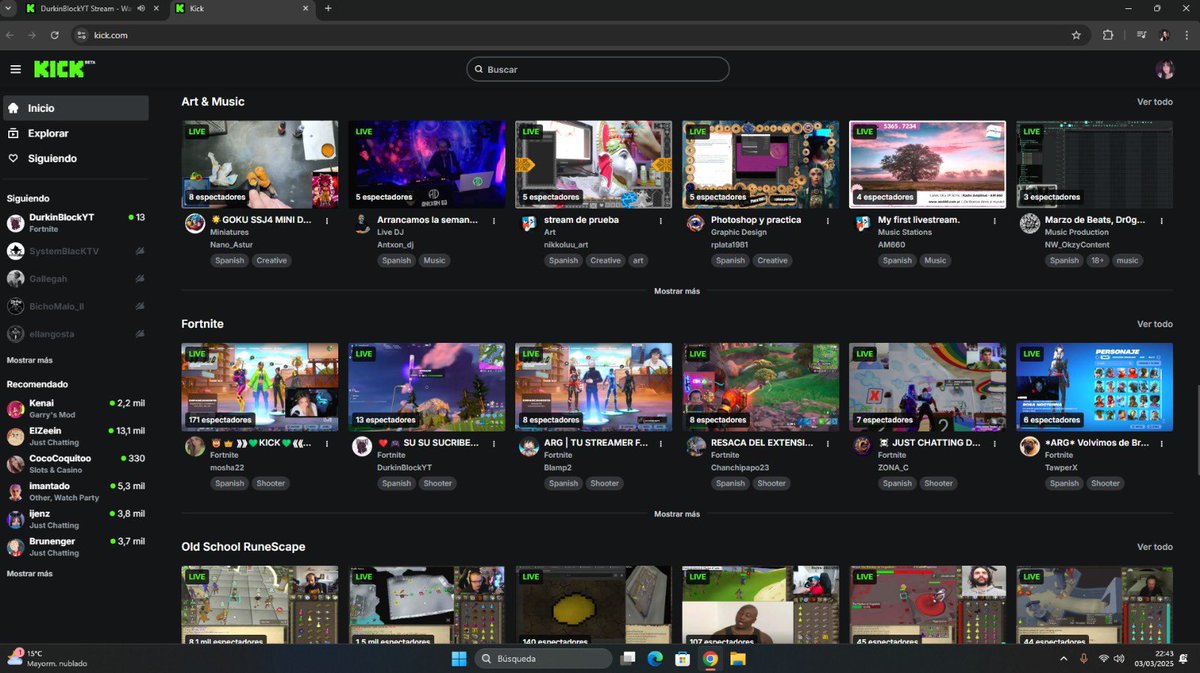Click the search magnifier icon in search bar

(x=481, y=69)
